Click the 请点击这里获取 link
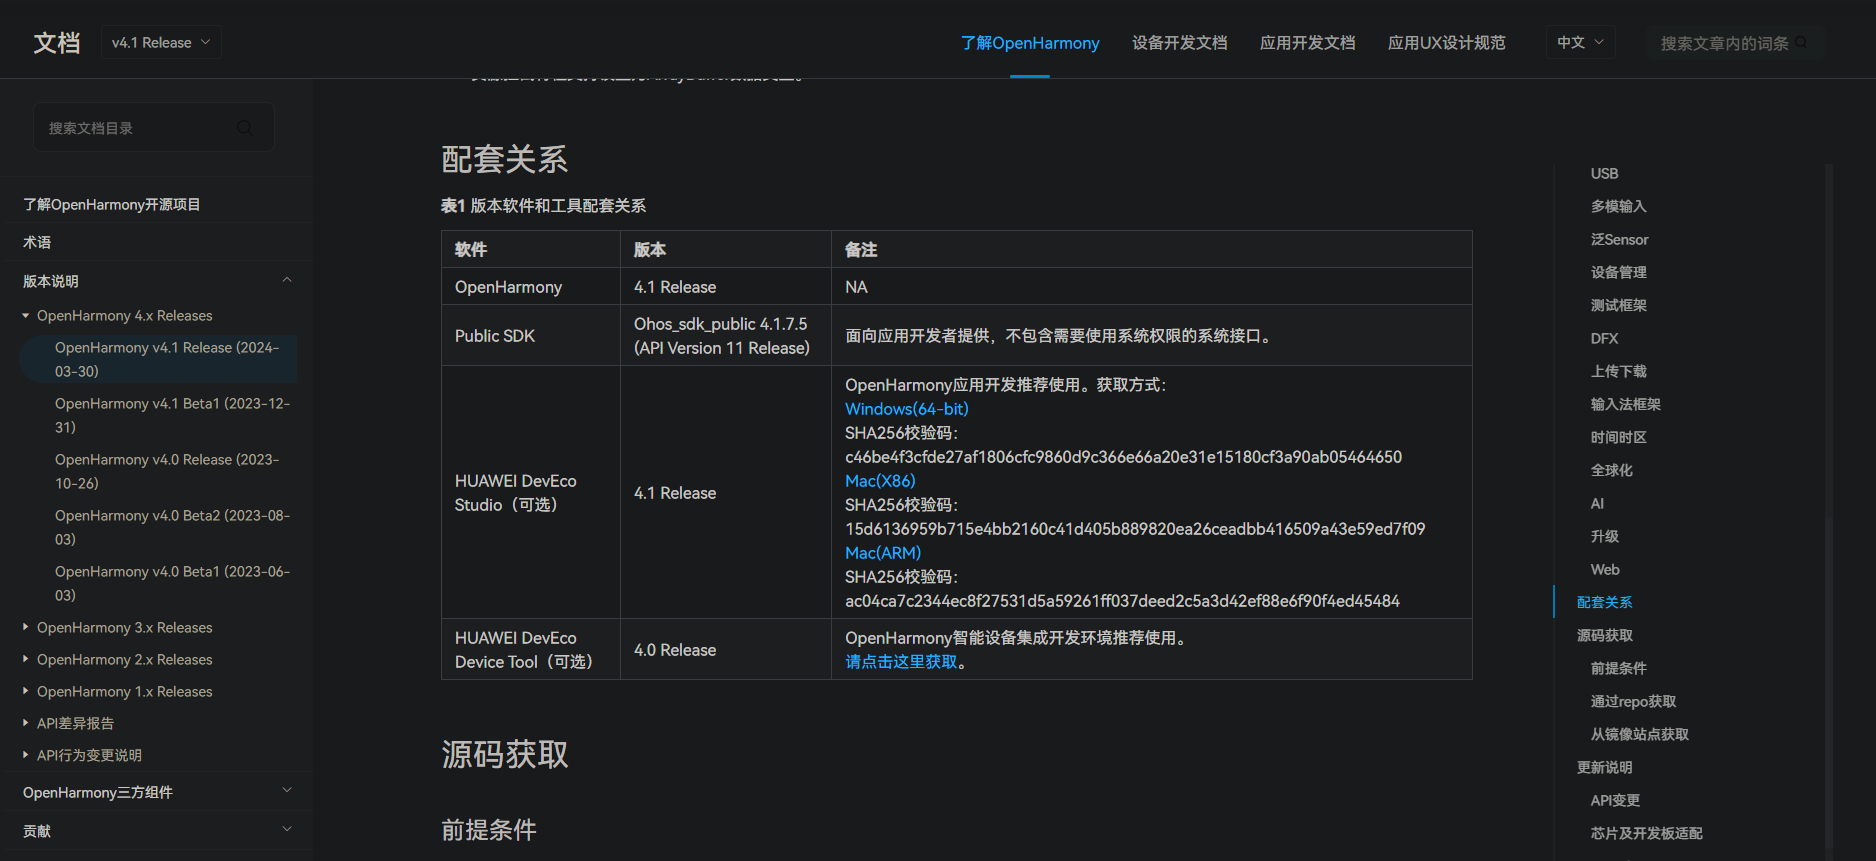Screen dimensions: 1876x861 tap(901, 662)
